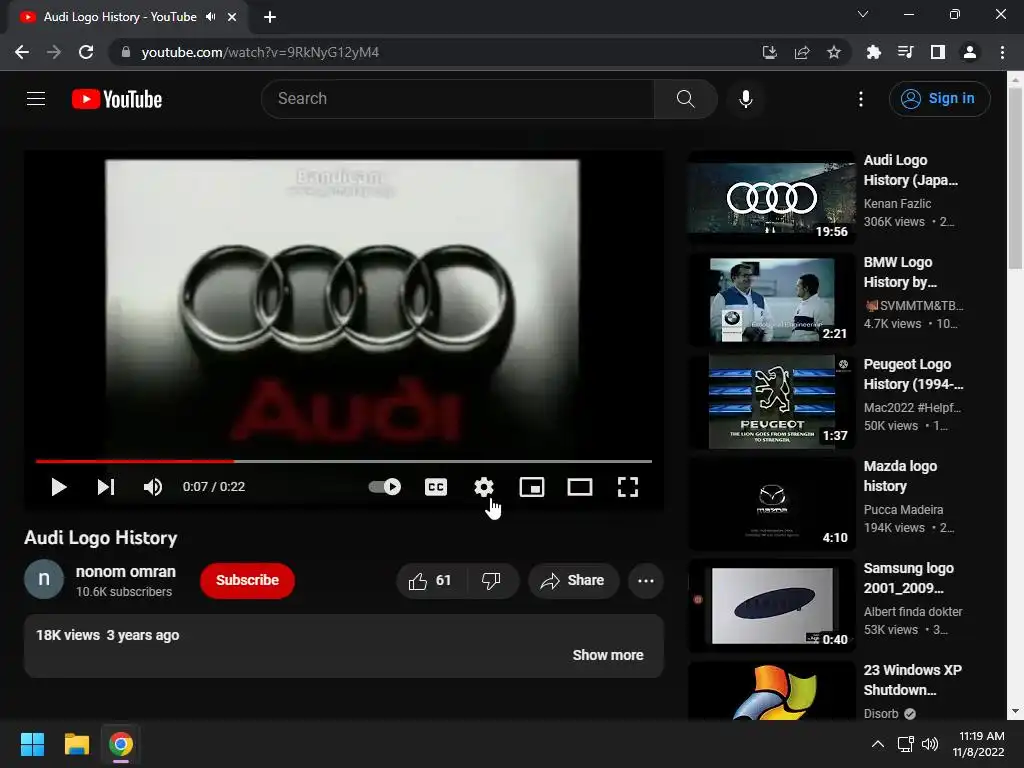Open Chrome profile icon
Image resolution: width=1024 pixels, height=768 pixels.
tap(970, 52)
